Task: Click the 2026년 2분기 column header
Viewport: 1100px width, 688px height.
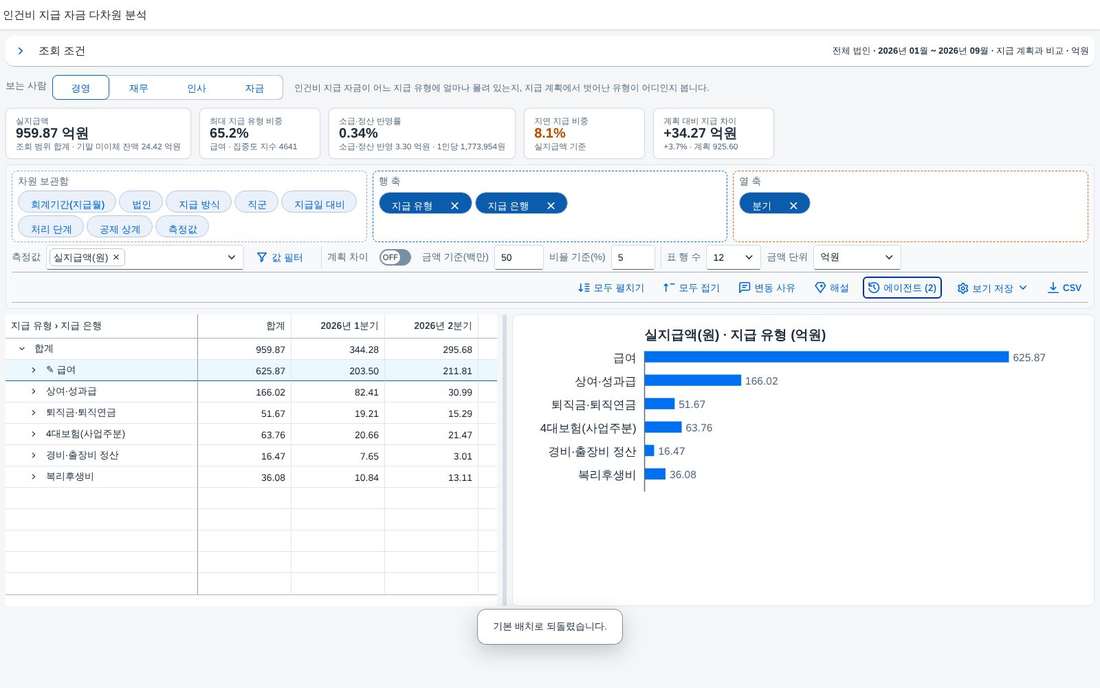Action: [431, 326]
